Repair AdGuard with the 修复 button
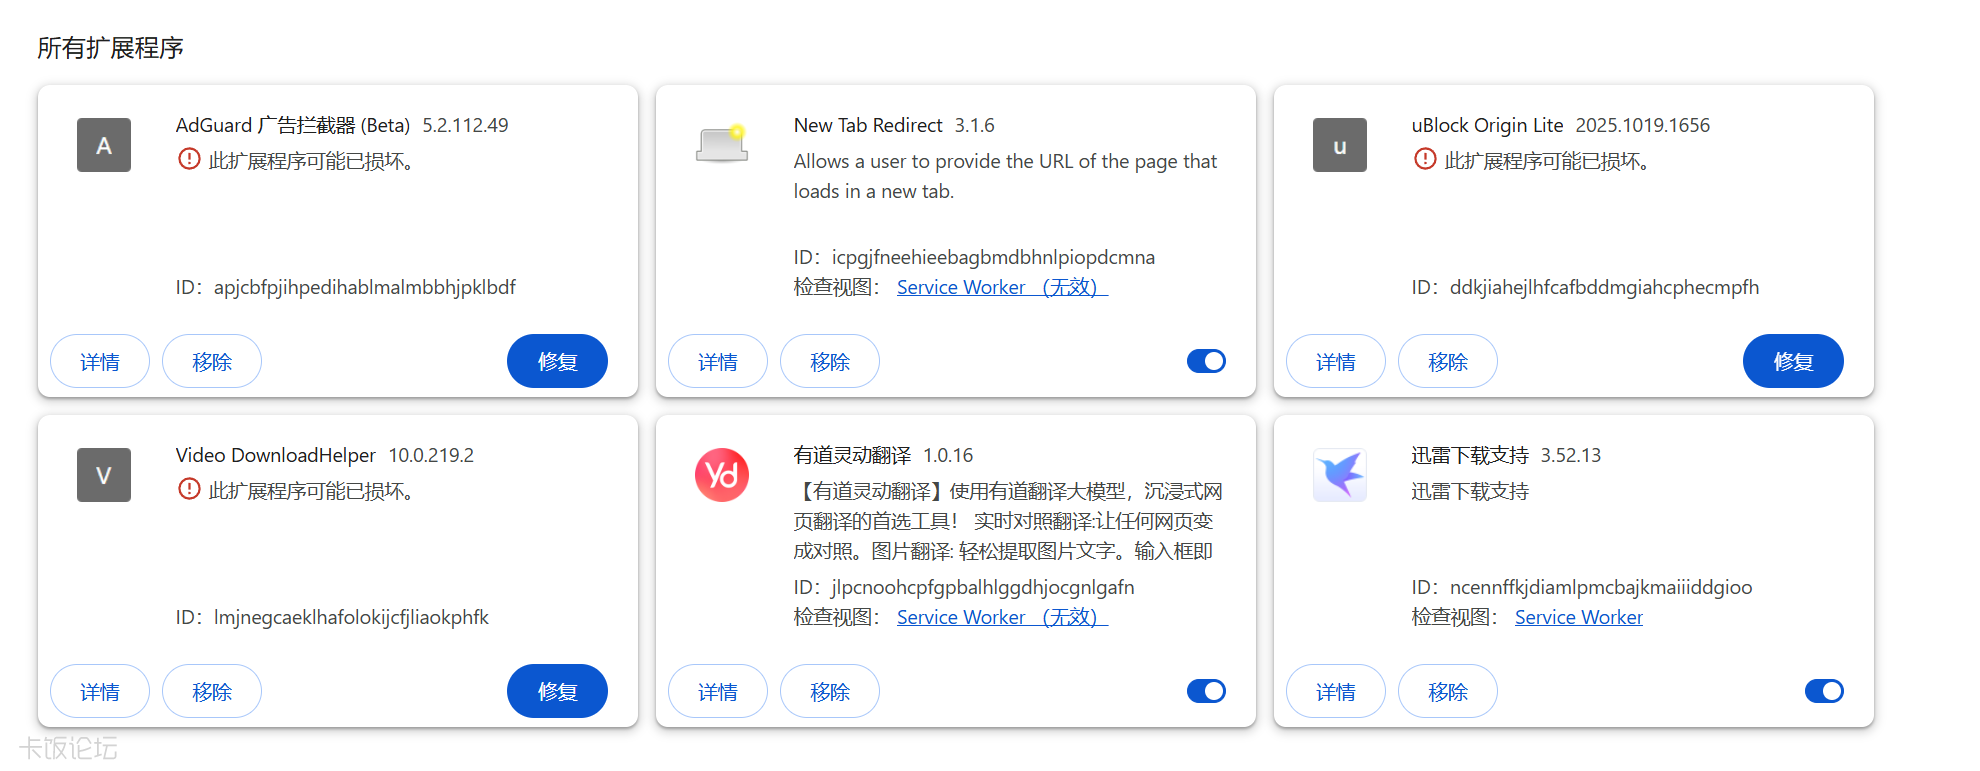This screenshot has height=771, width=1980. tap(557, 361)
